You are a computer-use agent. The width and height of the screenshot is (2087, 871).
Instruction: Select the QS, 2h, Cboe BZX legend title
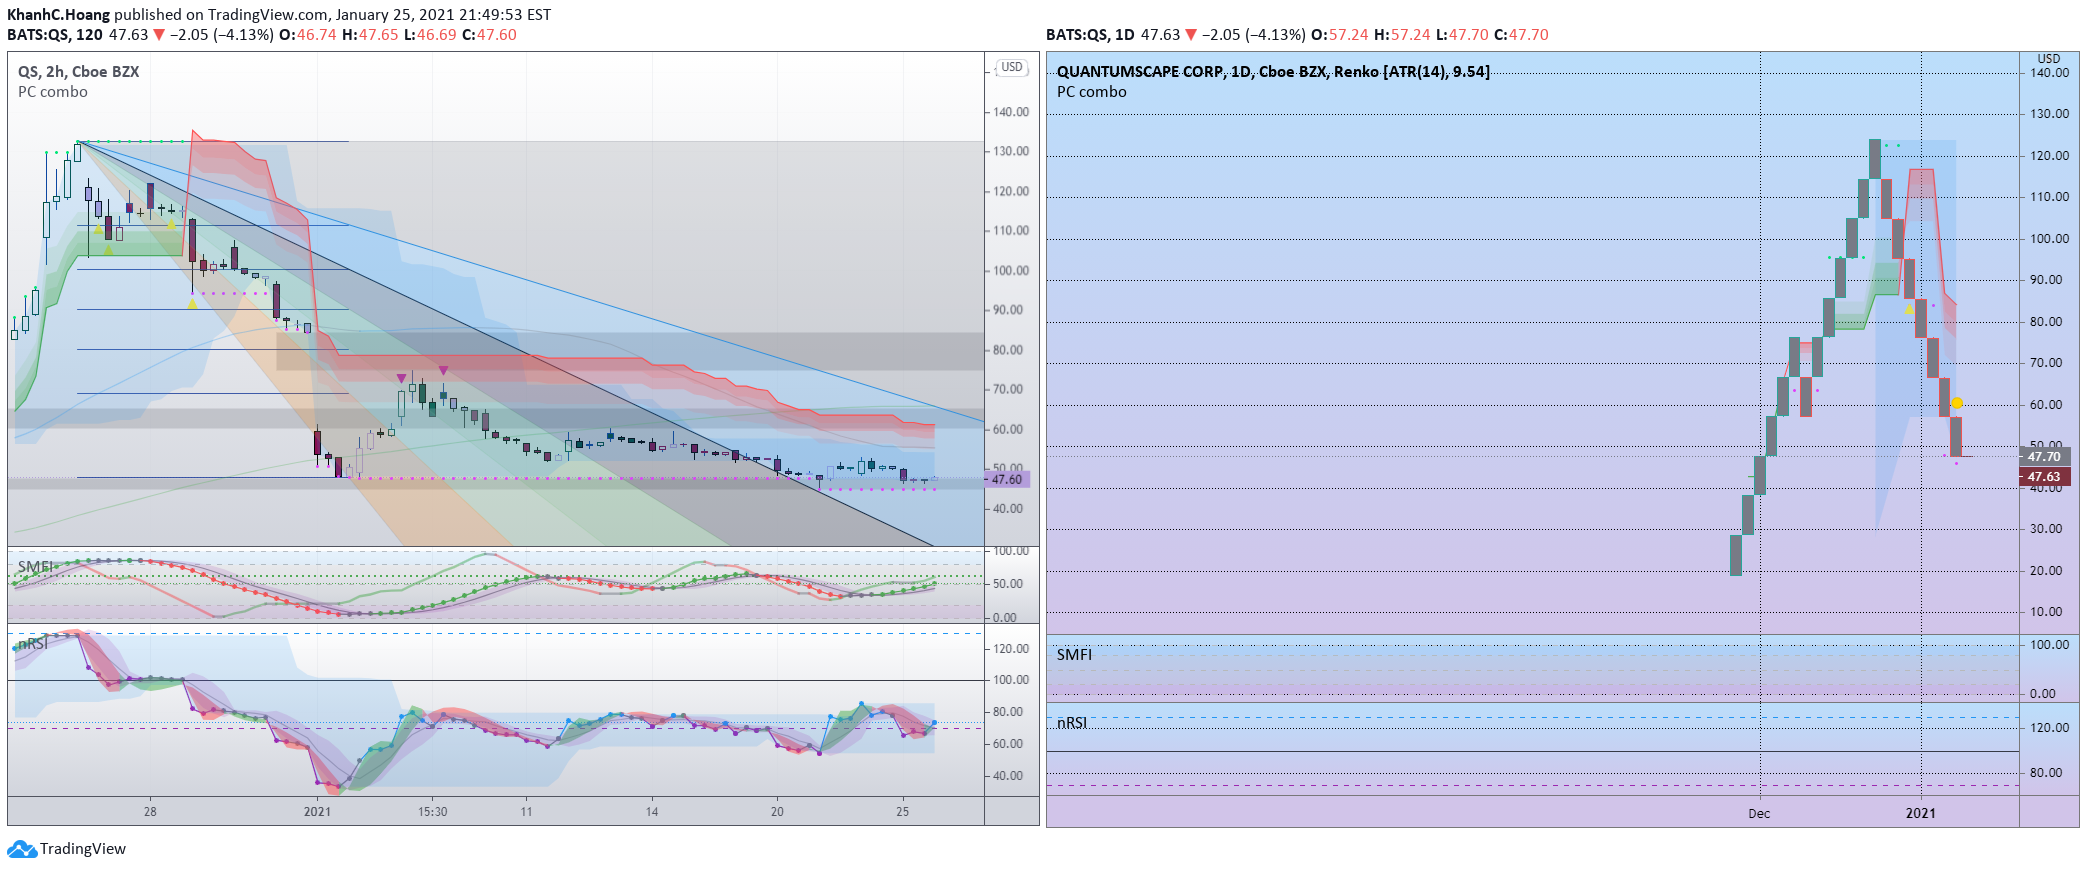[78, 72]
